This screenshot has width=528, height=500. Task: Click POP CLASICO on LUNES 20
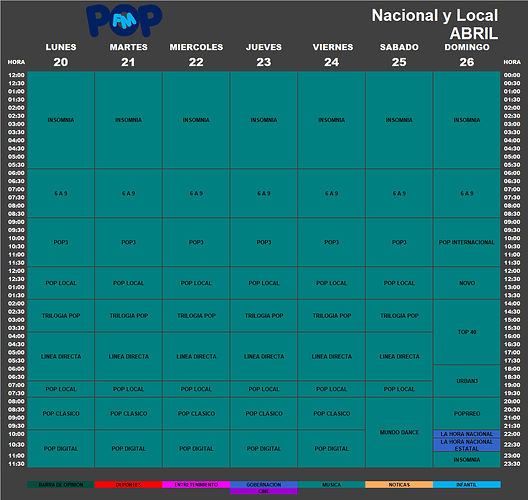(x=61, y=413)
